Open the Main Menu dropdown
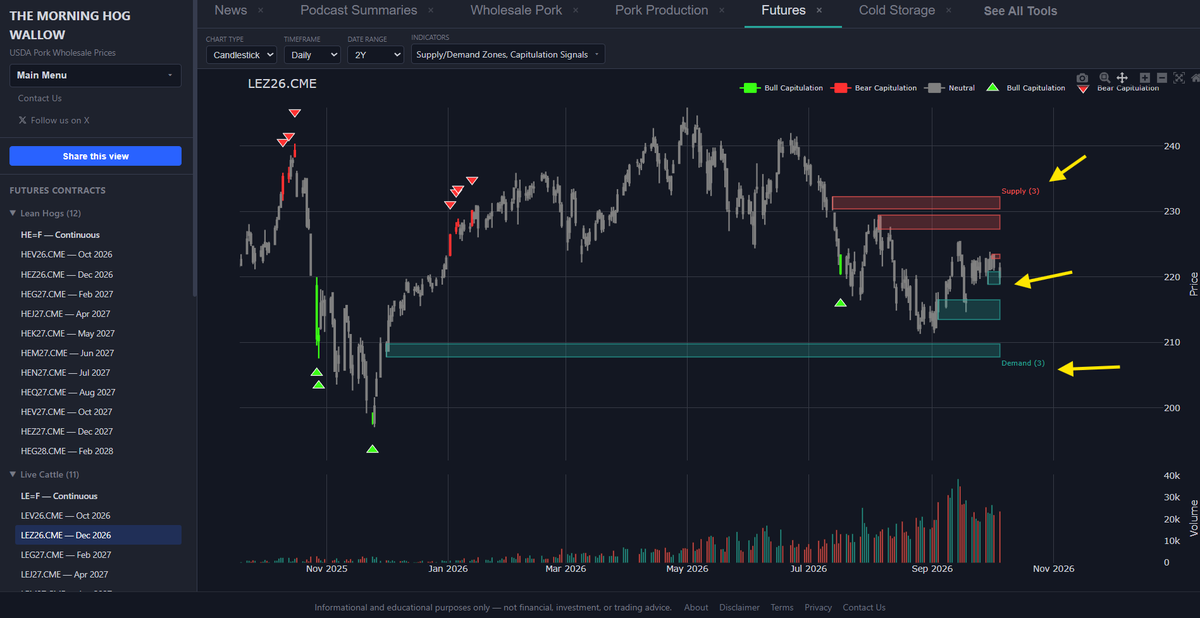1200x618 pixels. (95, 75)
